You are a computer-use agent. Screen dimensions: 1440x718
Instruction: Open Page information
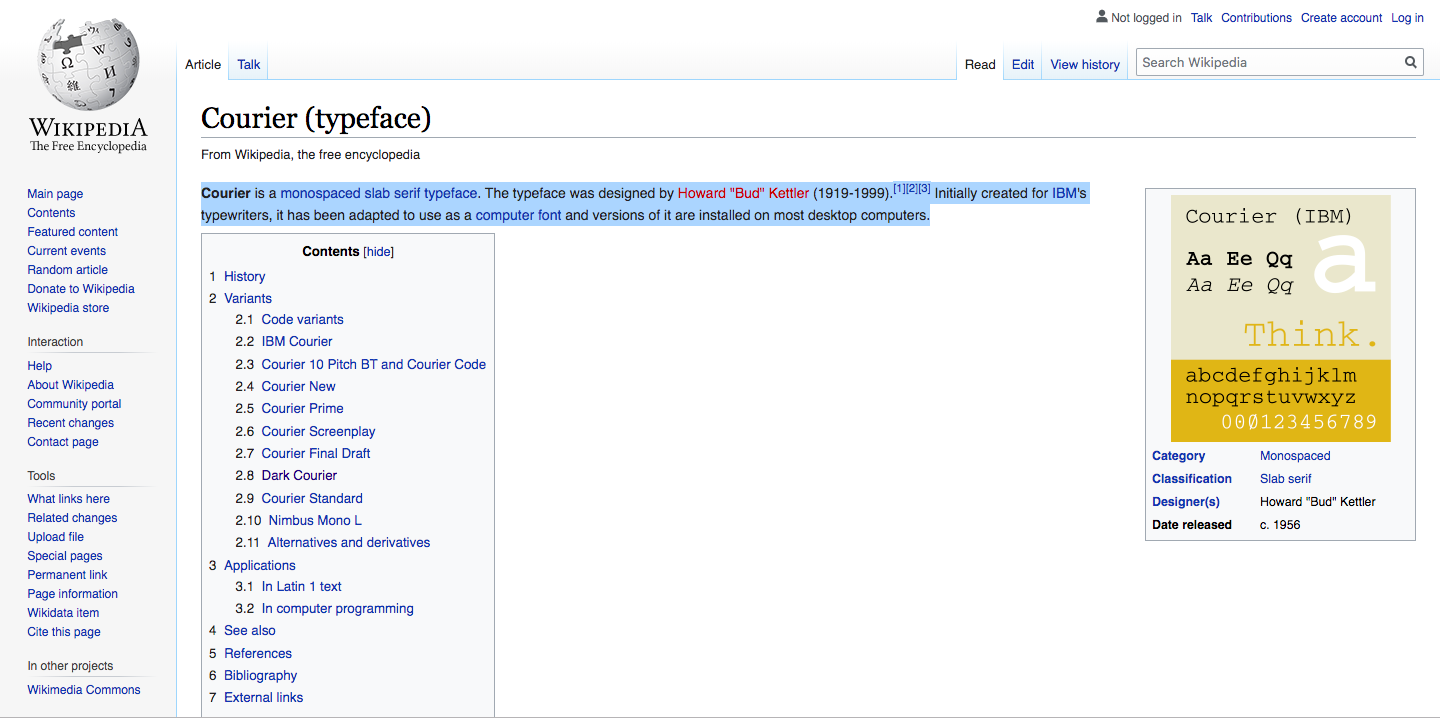(x=72, y=594)
